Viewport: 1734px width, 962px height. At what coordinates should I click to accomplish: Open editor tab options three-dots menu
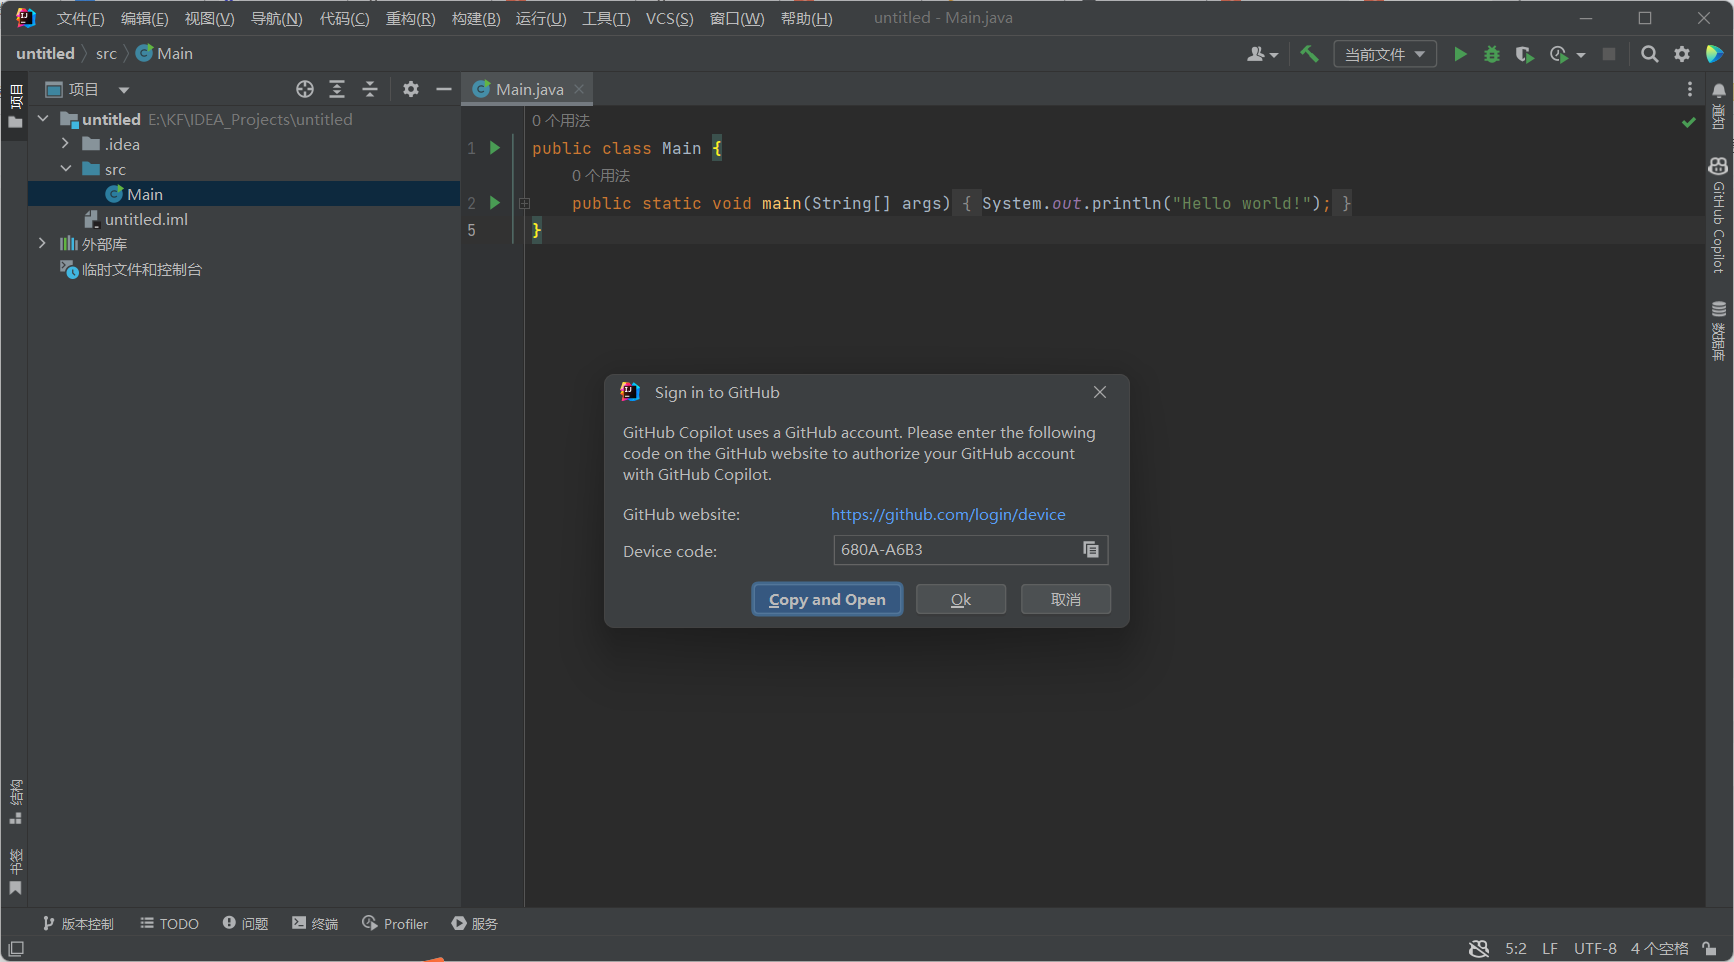click(x=1690, y=89)
